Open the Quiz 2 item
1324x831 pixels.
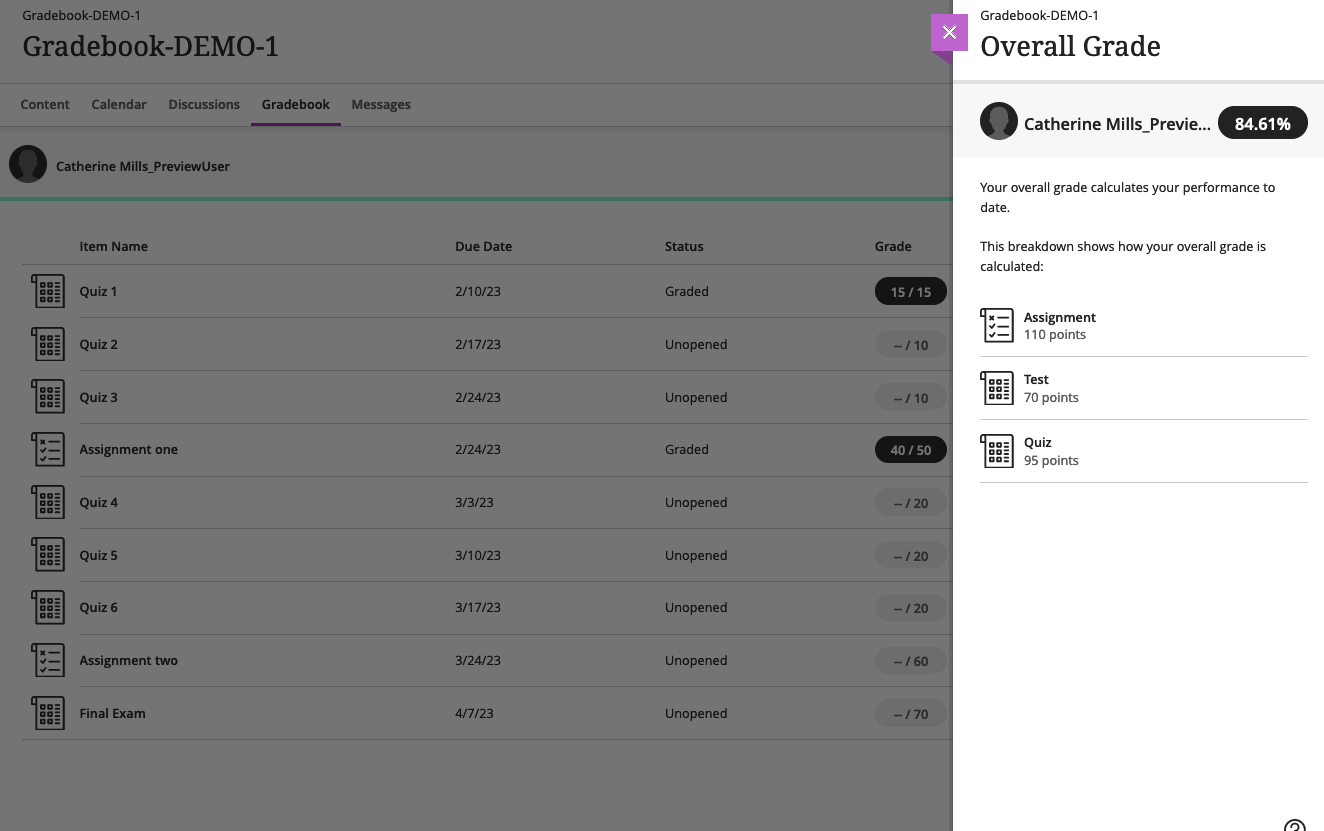point(98,344)
